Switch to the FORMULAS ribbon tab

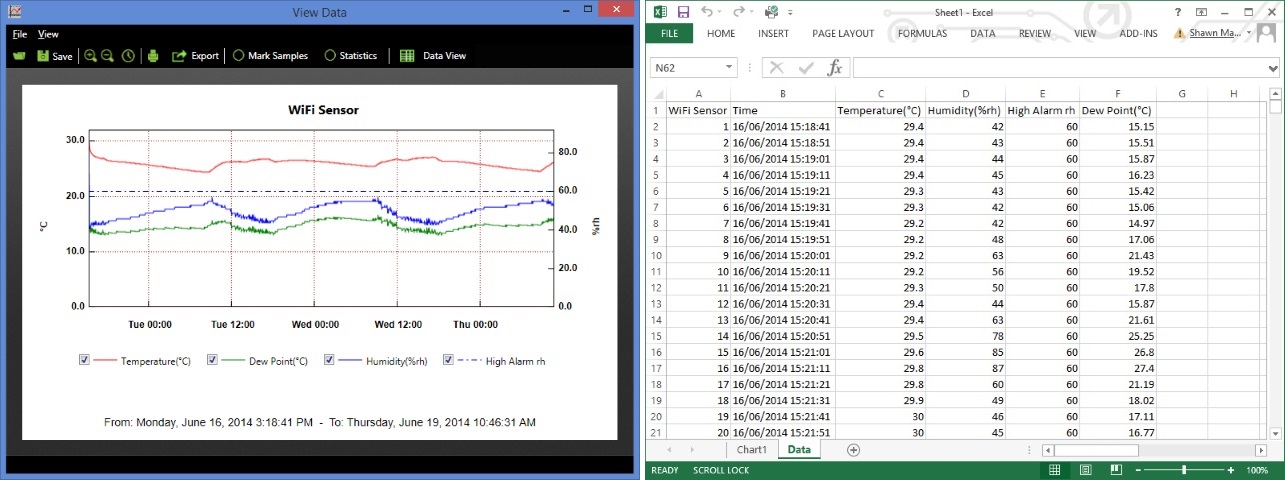(x=922, y=33)
